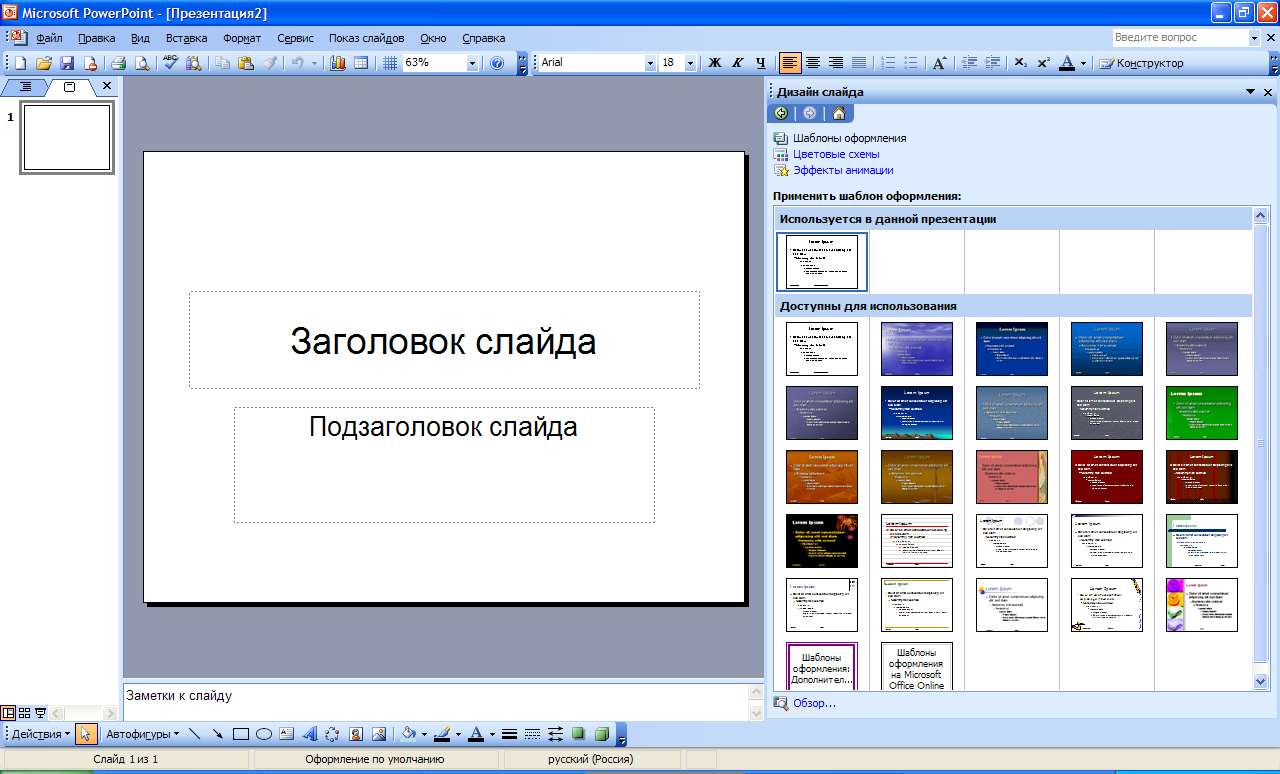Screen dimensions: 1280x774
Task: Run the ABC spelling check
Action: point(170,63)
